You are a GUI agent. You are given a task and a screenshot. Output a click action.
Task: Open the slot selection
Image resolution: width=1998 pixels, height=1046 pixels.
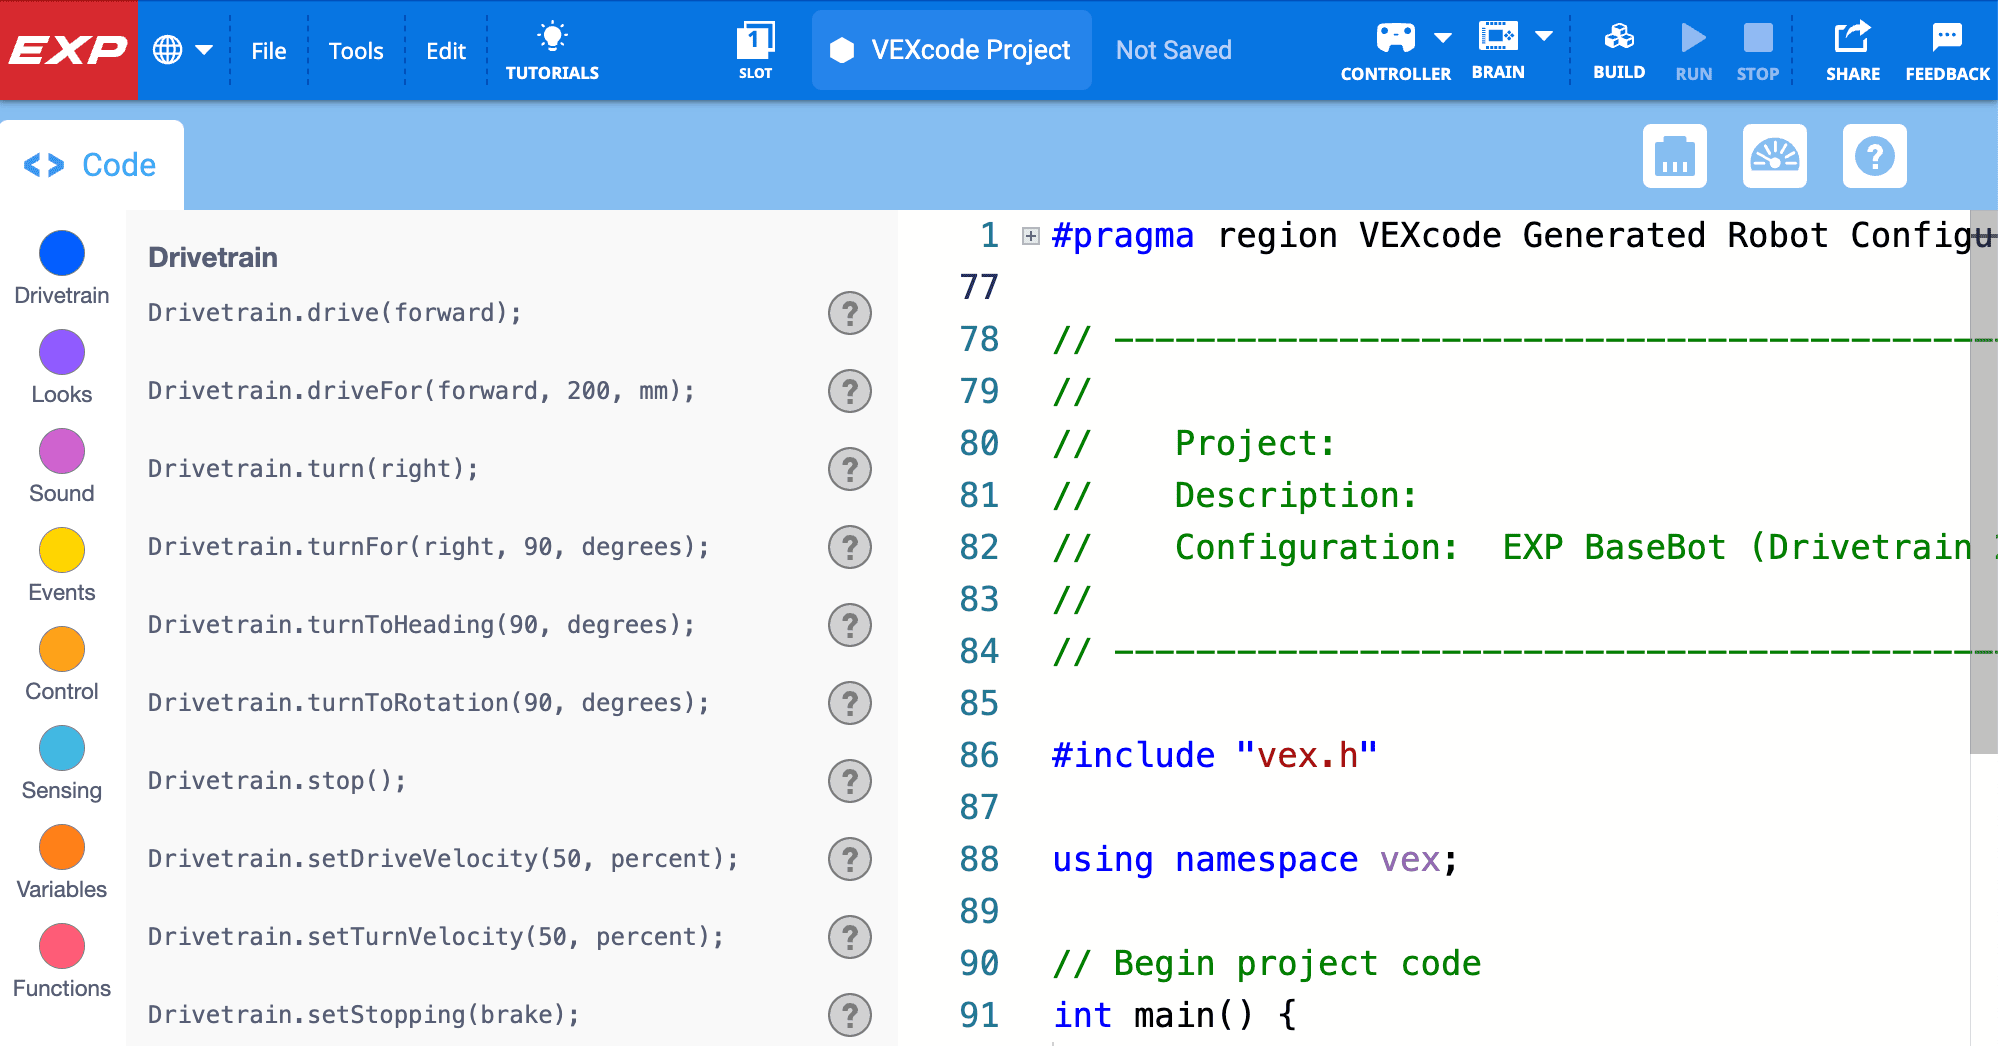[x=757, y=48]
